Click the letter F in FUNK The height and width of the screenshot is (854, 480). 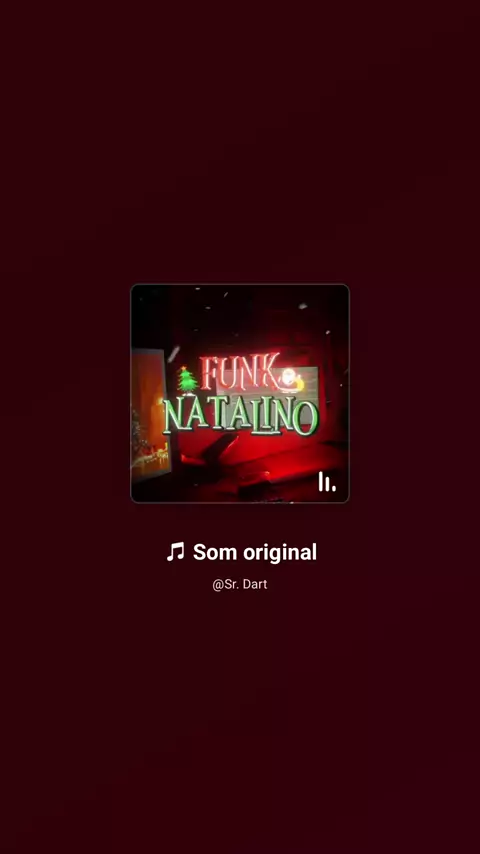point(209,374)
